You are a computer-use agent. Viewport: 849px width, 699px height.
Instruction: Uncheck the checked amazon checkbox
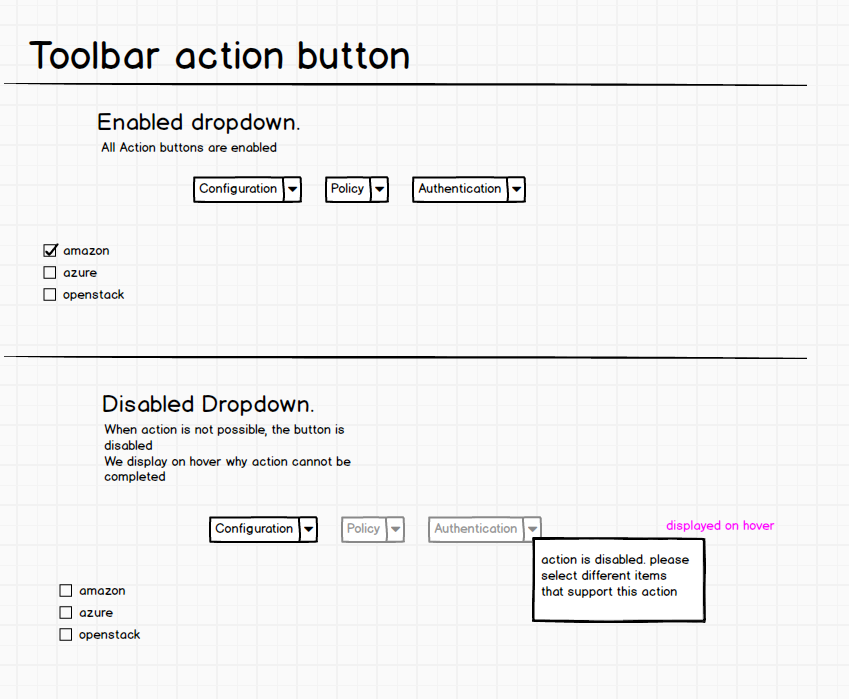50,250
